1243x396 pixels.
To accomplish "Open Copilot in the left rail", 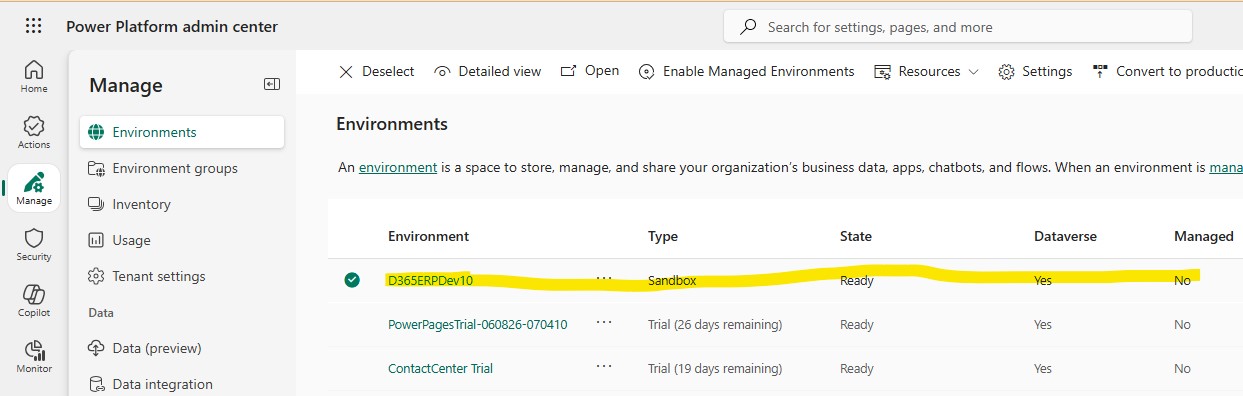I will coord(34,301).
